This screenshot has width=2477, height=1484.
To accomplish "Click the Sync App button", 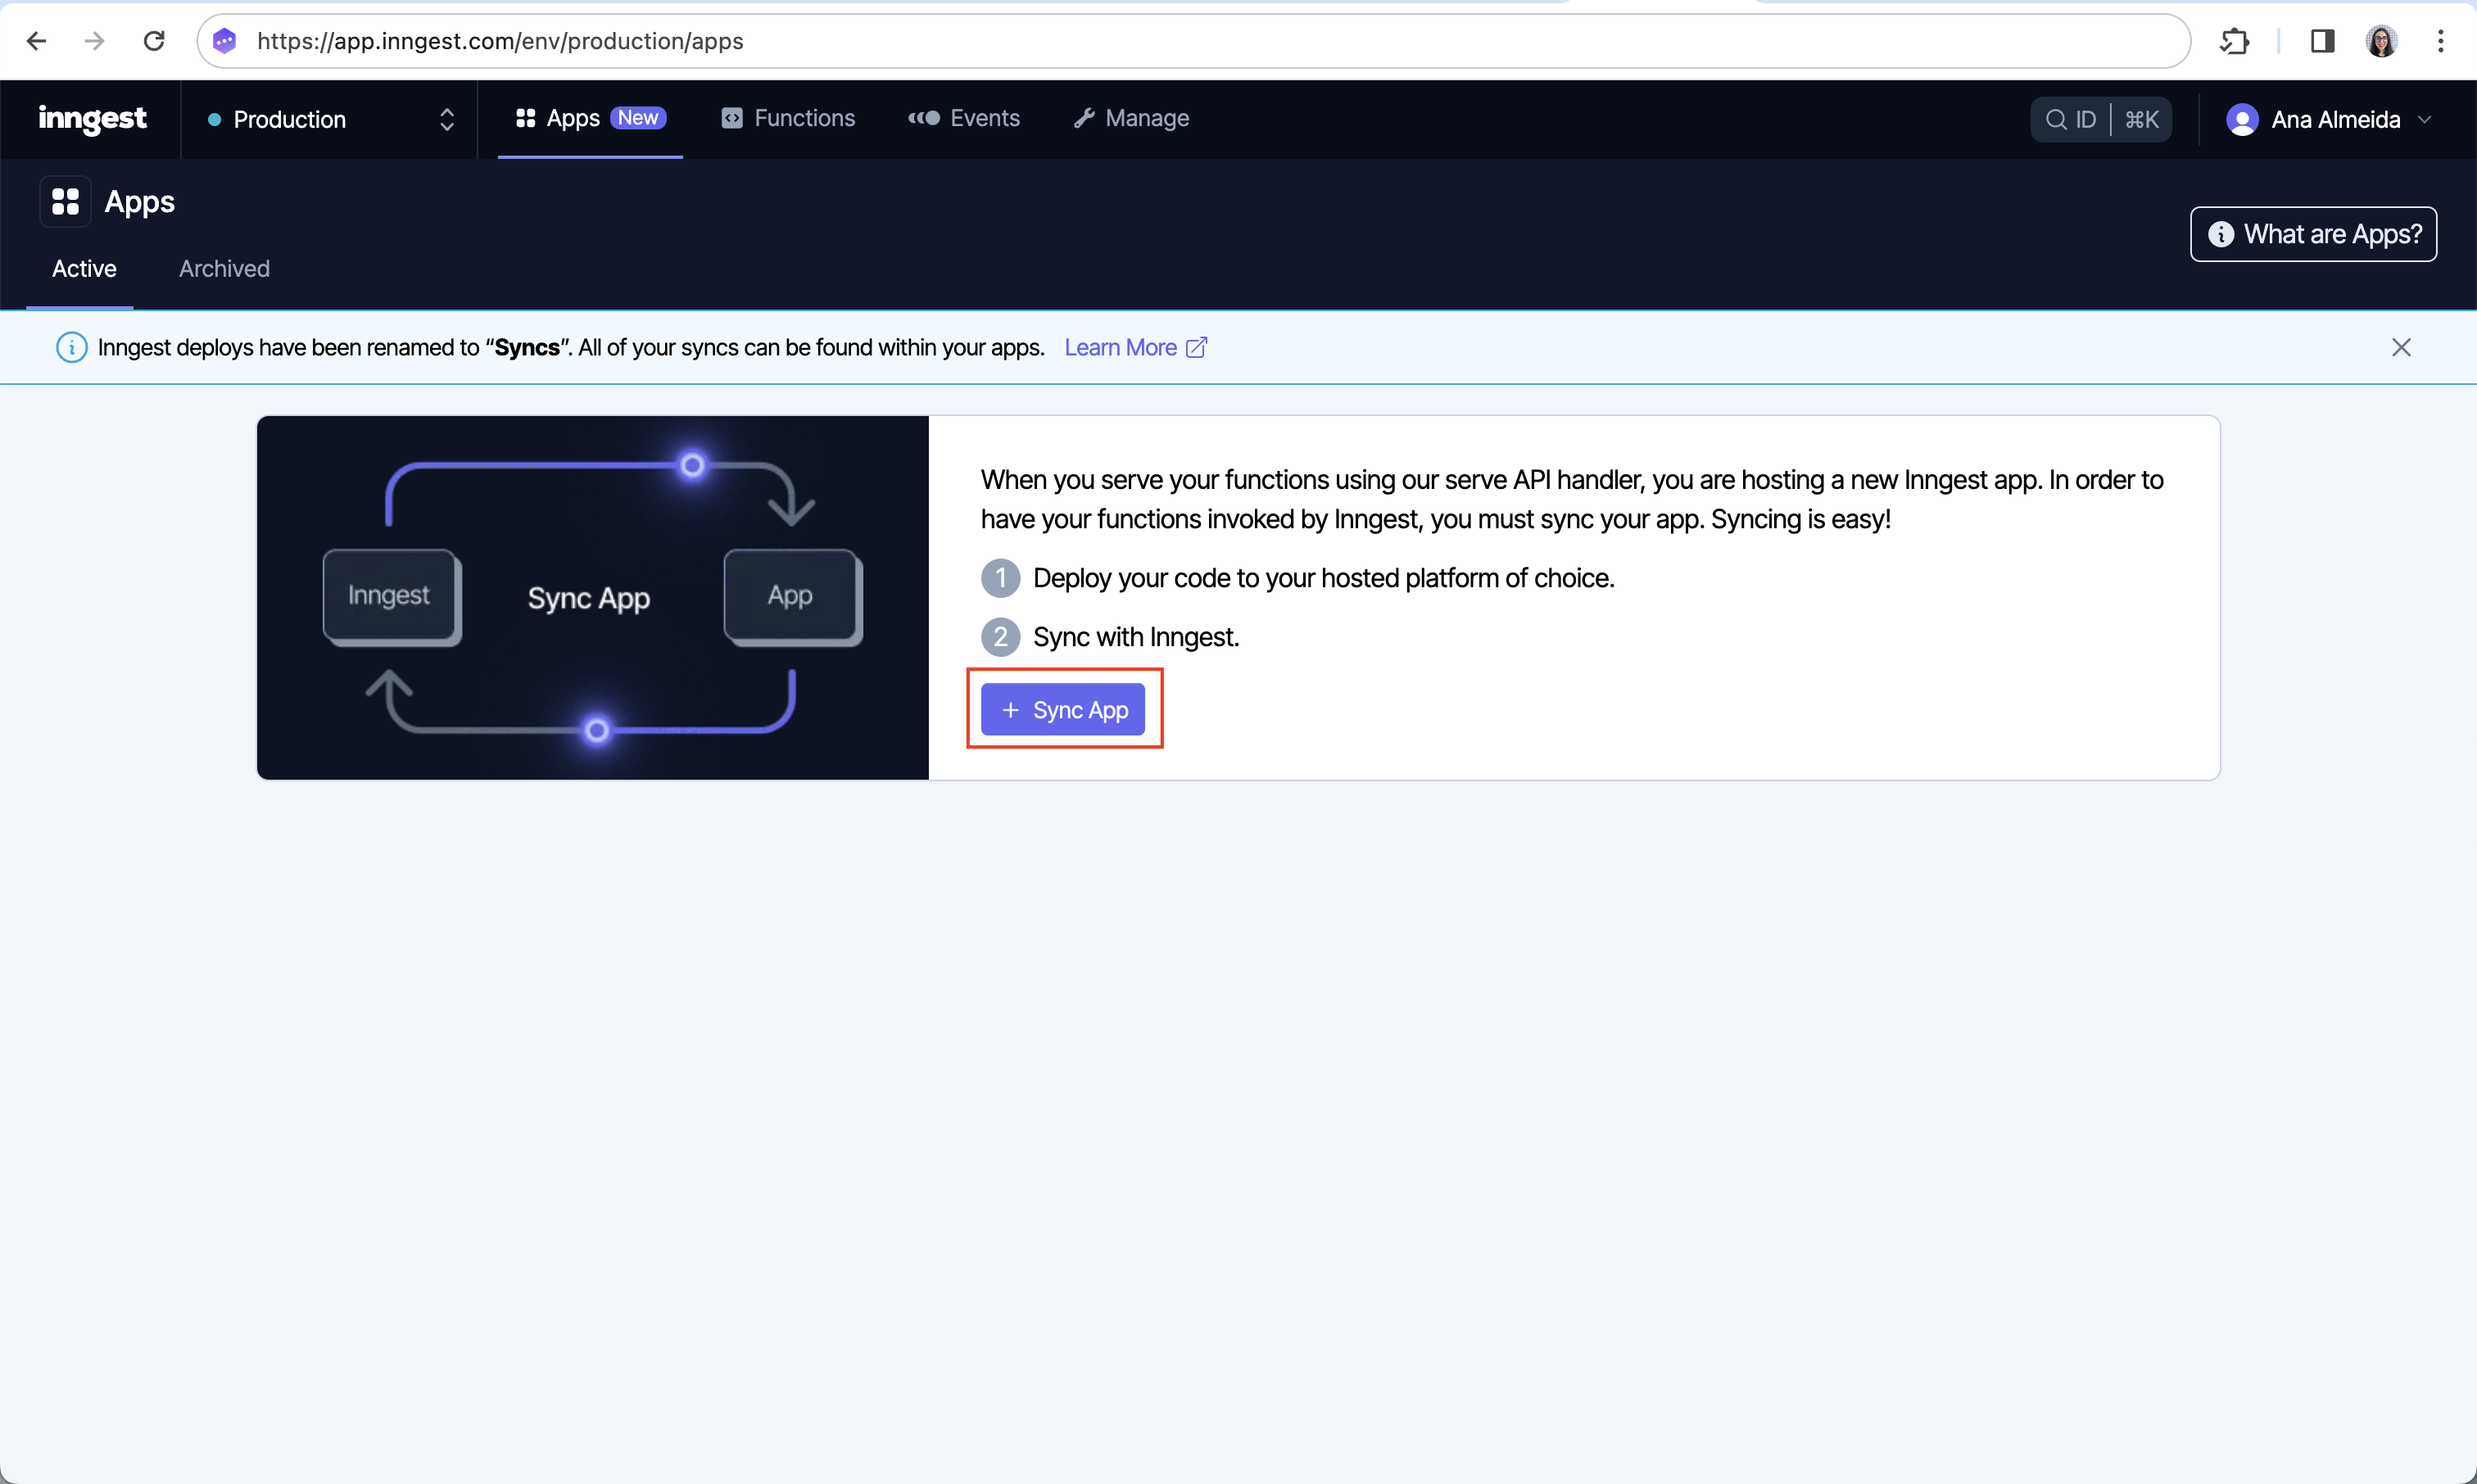I will (1063, 708).
